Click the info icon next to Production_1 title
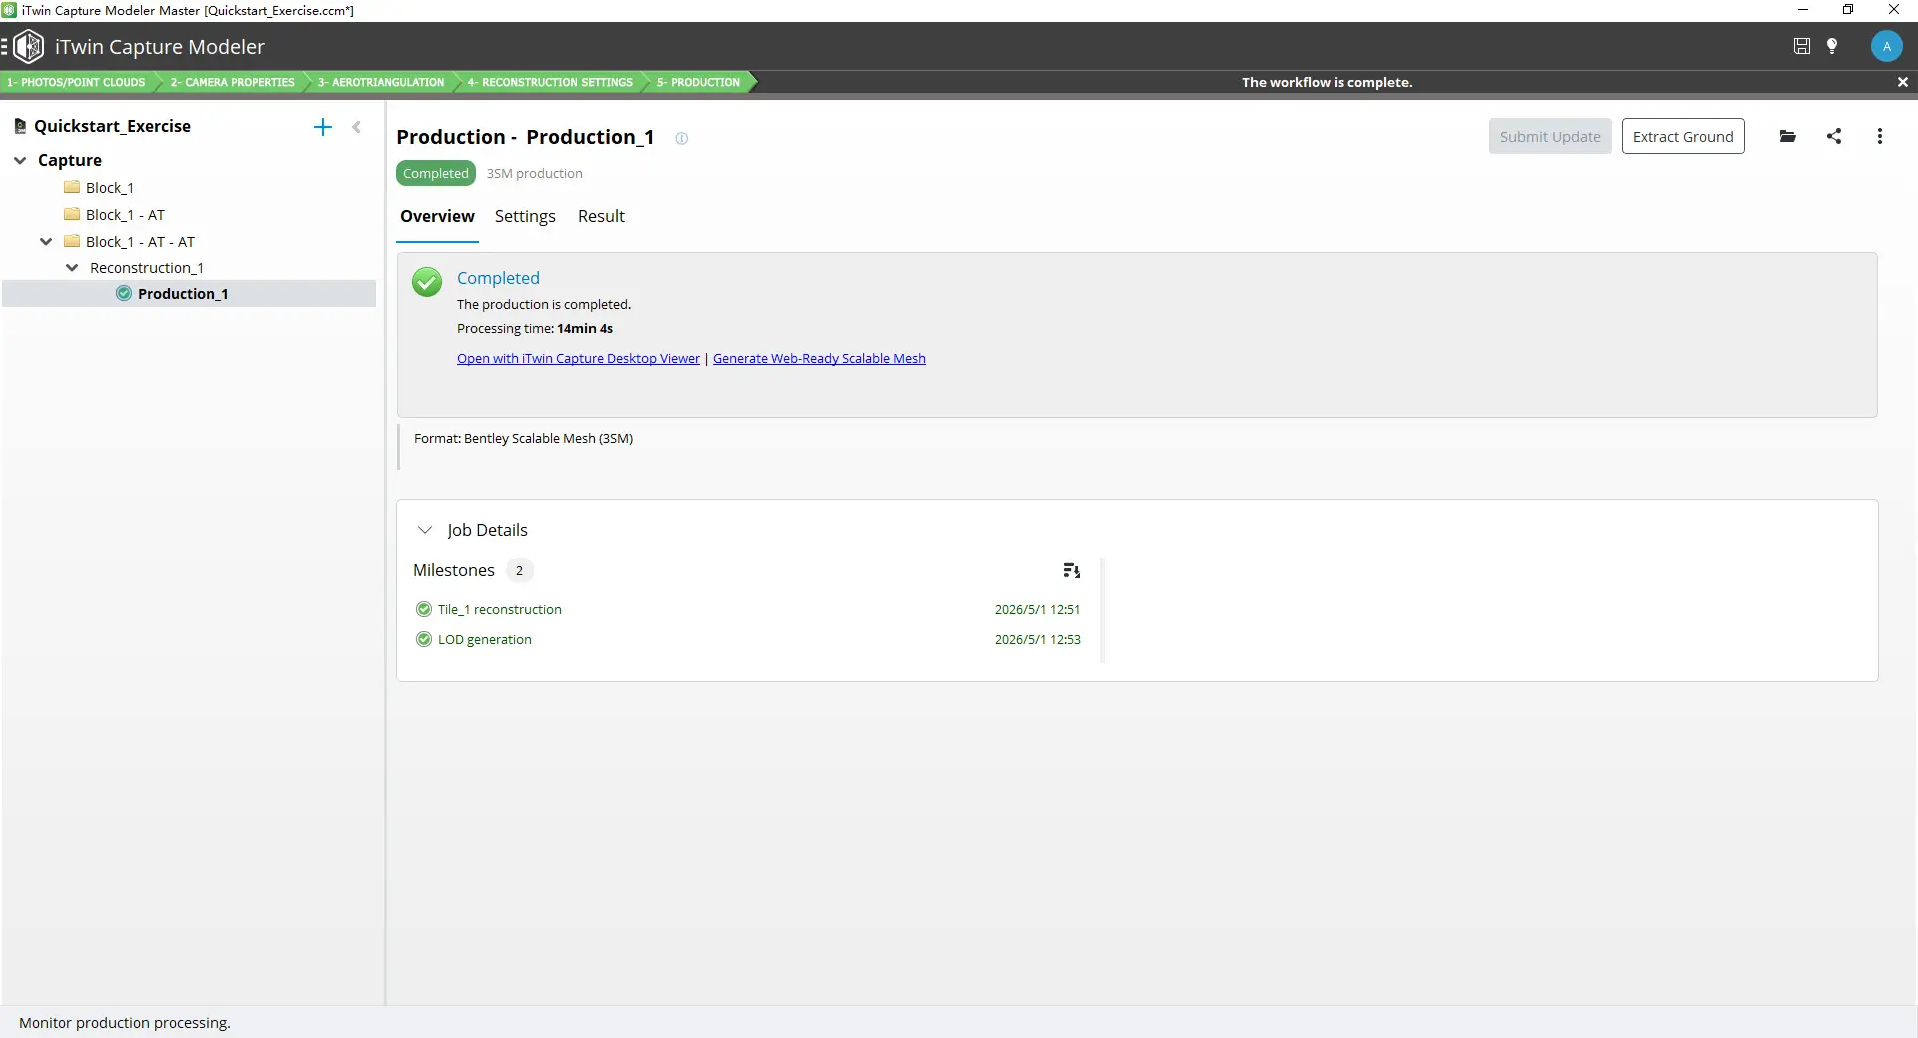 (682, 139)
